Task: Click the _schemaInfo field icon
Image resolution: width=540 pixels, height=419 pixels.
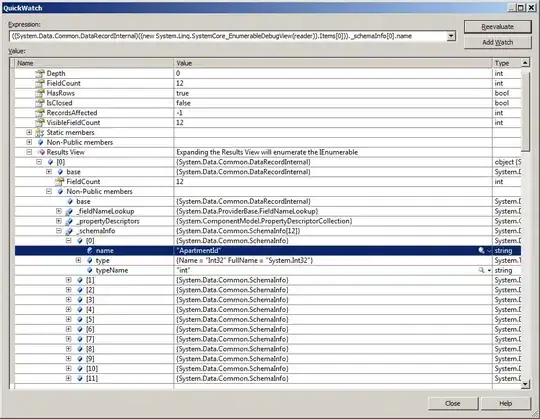Action: 70,231
